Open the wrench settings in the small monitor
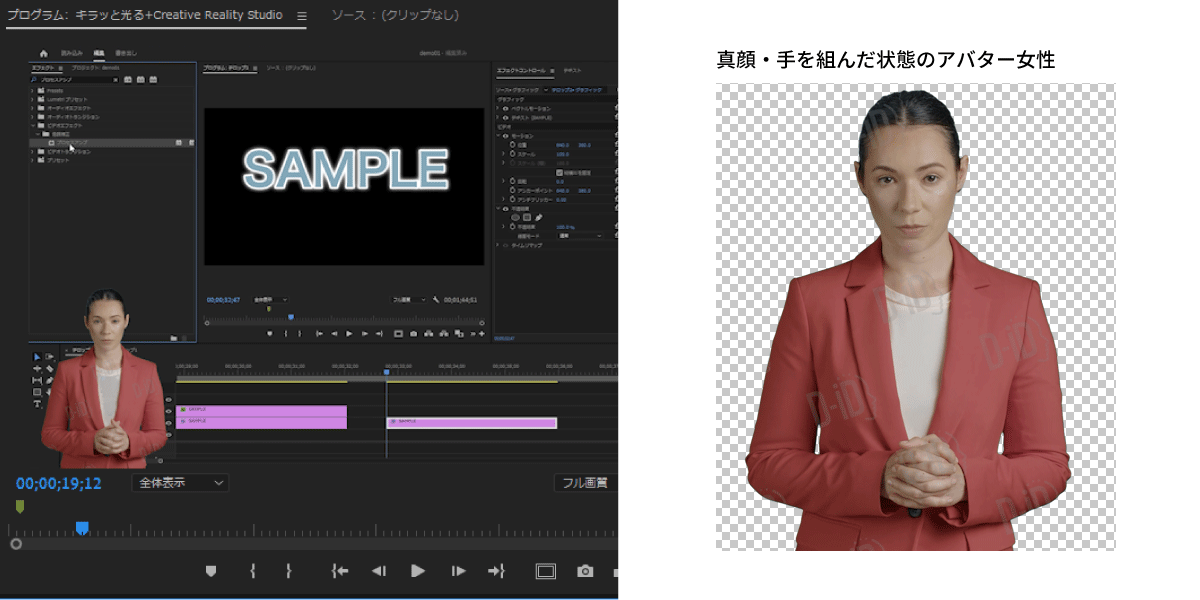Viewport: 1200px width, 600px height. click(437, 299)
